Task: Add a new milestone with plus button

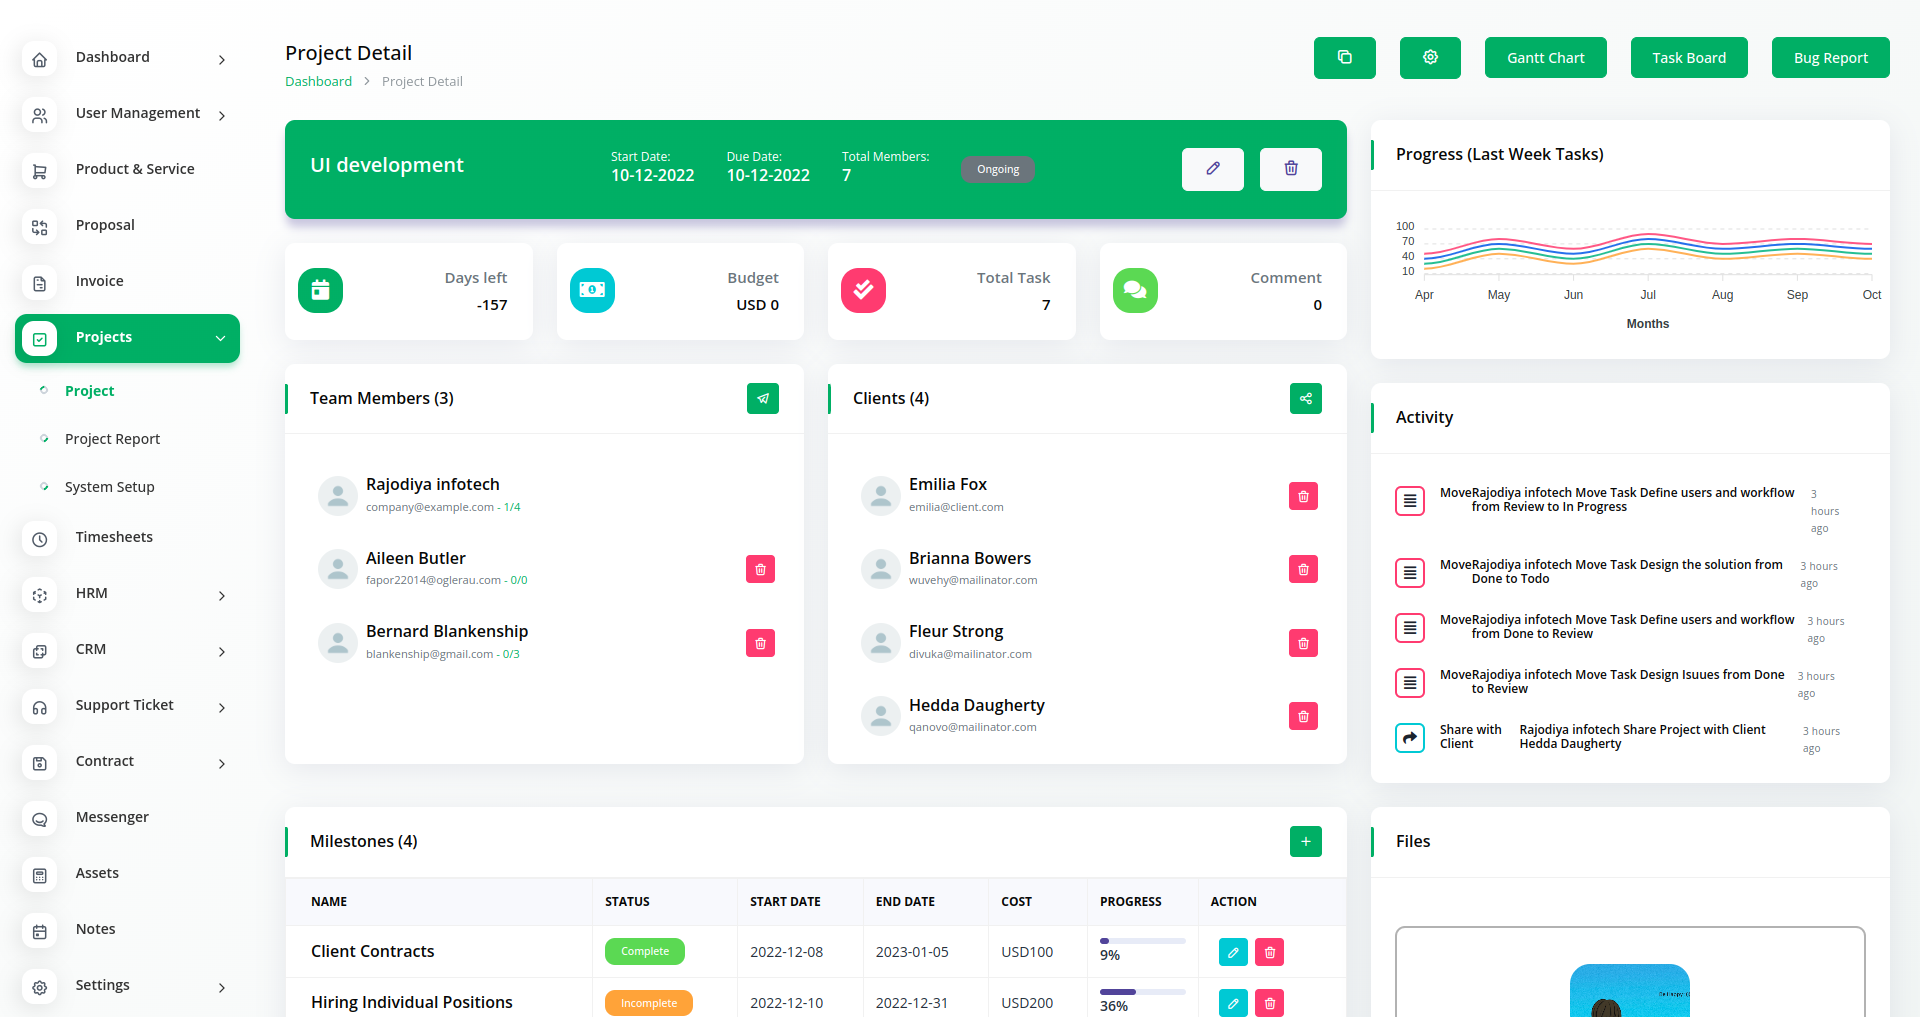Action: [1305, 841]
